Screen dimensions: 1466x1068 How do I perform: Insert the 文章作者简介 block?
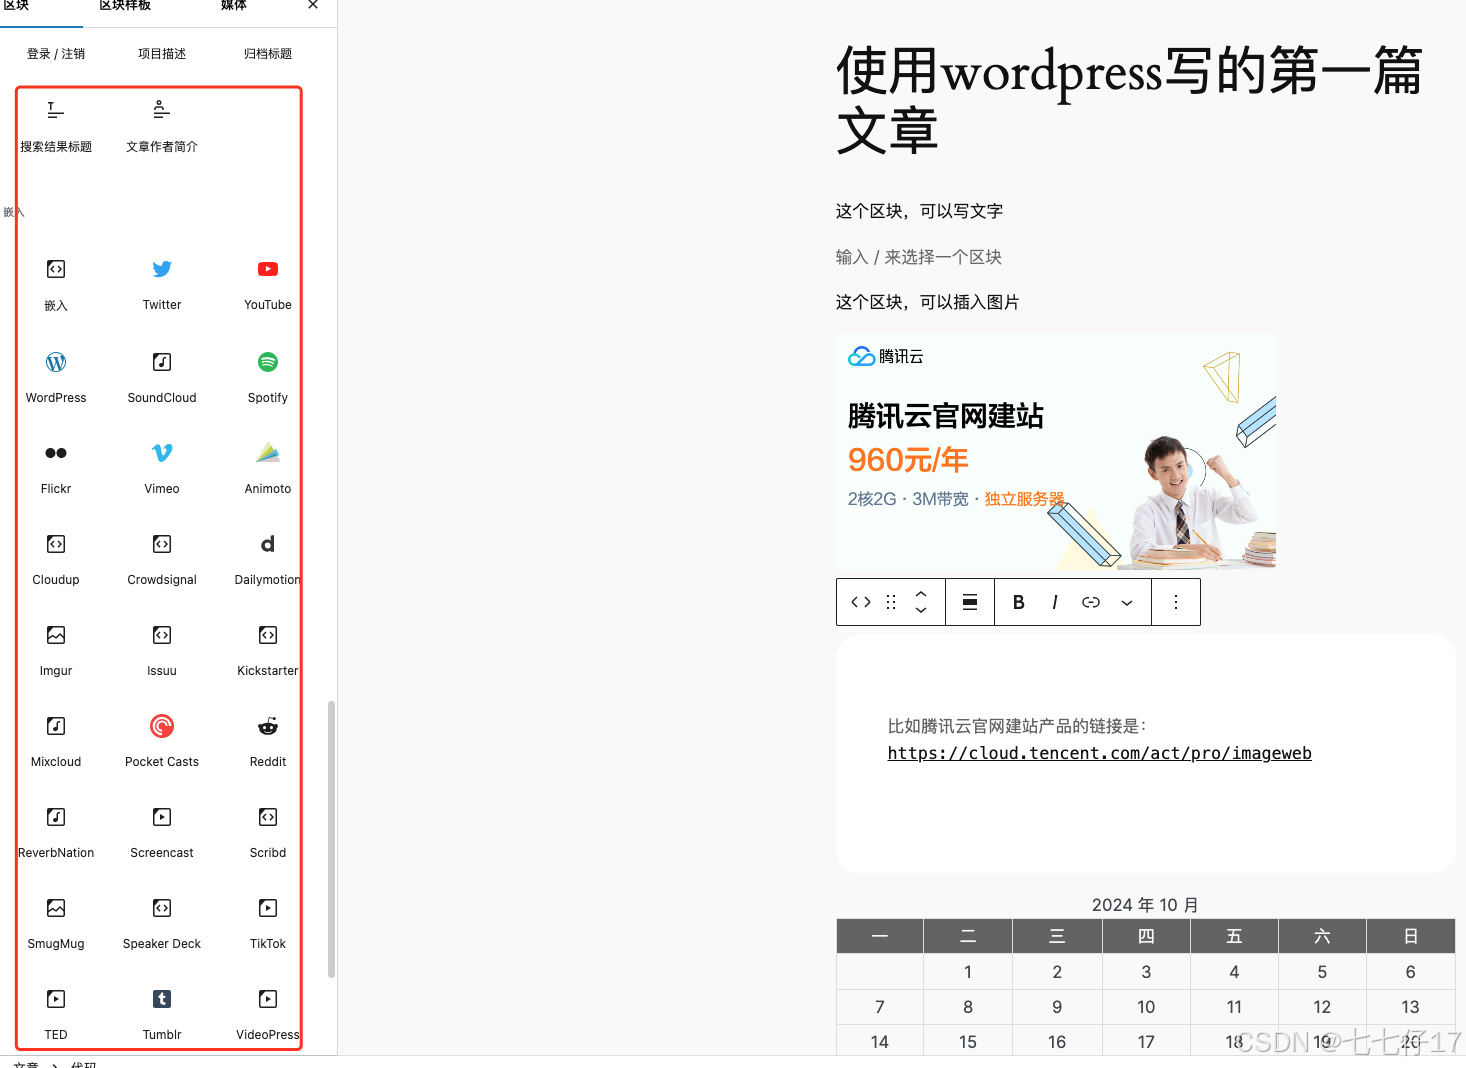pyautogui.click(x=162, y=126)
